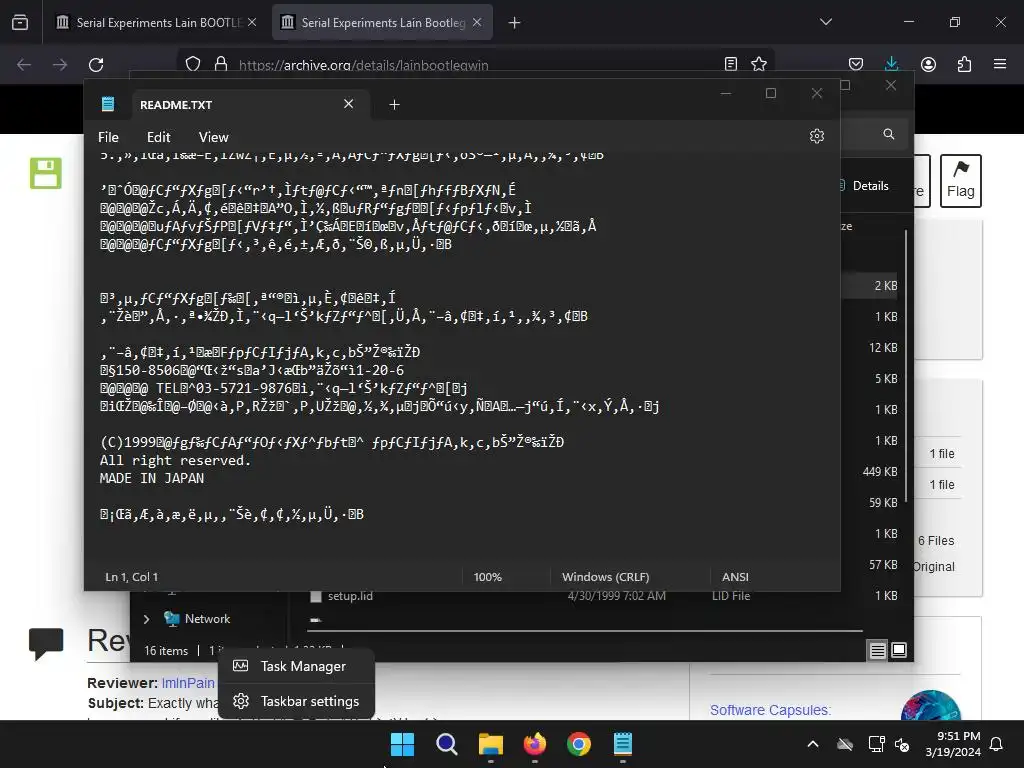Close the README.TXT tab
The width and height of the screenshot is (1024, 768).
349,104
